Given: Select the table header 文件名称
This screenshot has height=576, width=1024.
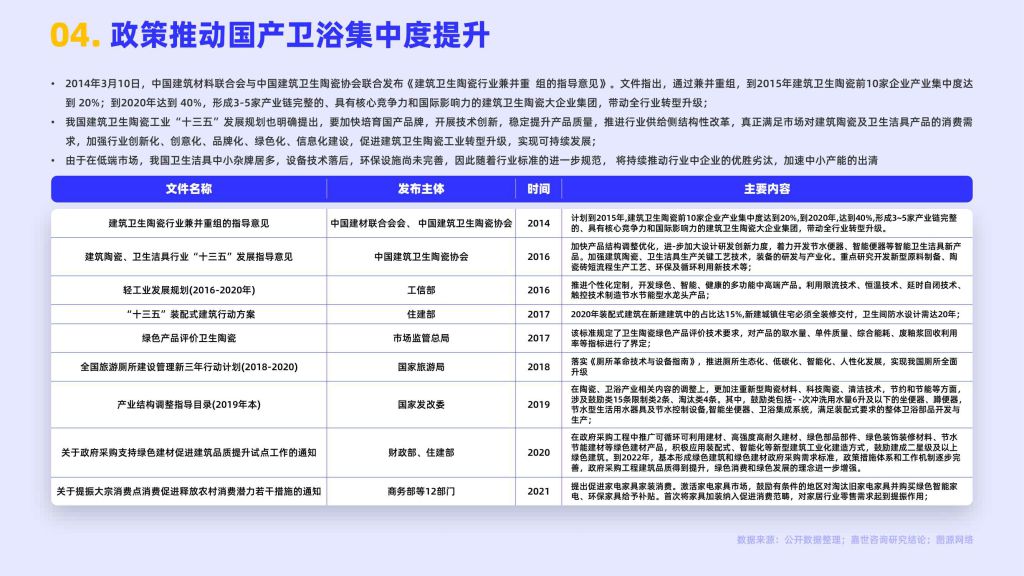Looking at the screenshot, I should 189,189.
